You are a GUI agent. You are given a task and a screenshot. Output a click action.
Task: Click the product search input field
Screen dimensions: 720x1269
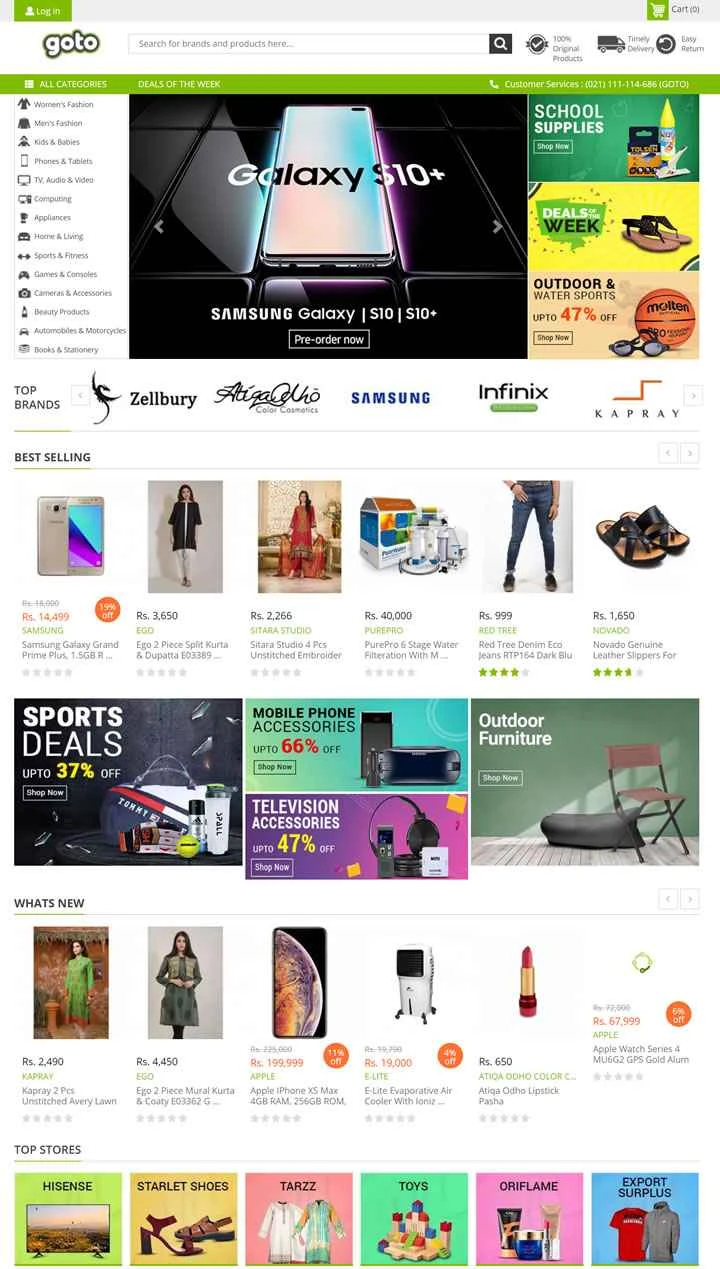[x=309, y=43]
